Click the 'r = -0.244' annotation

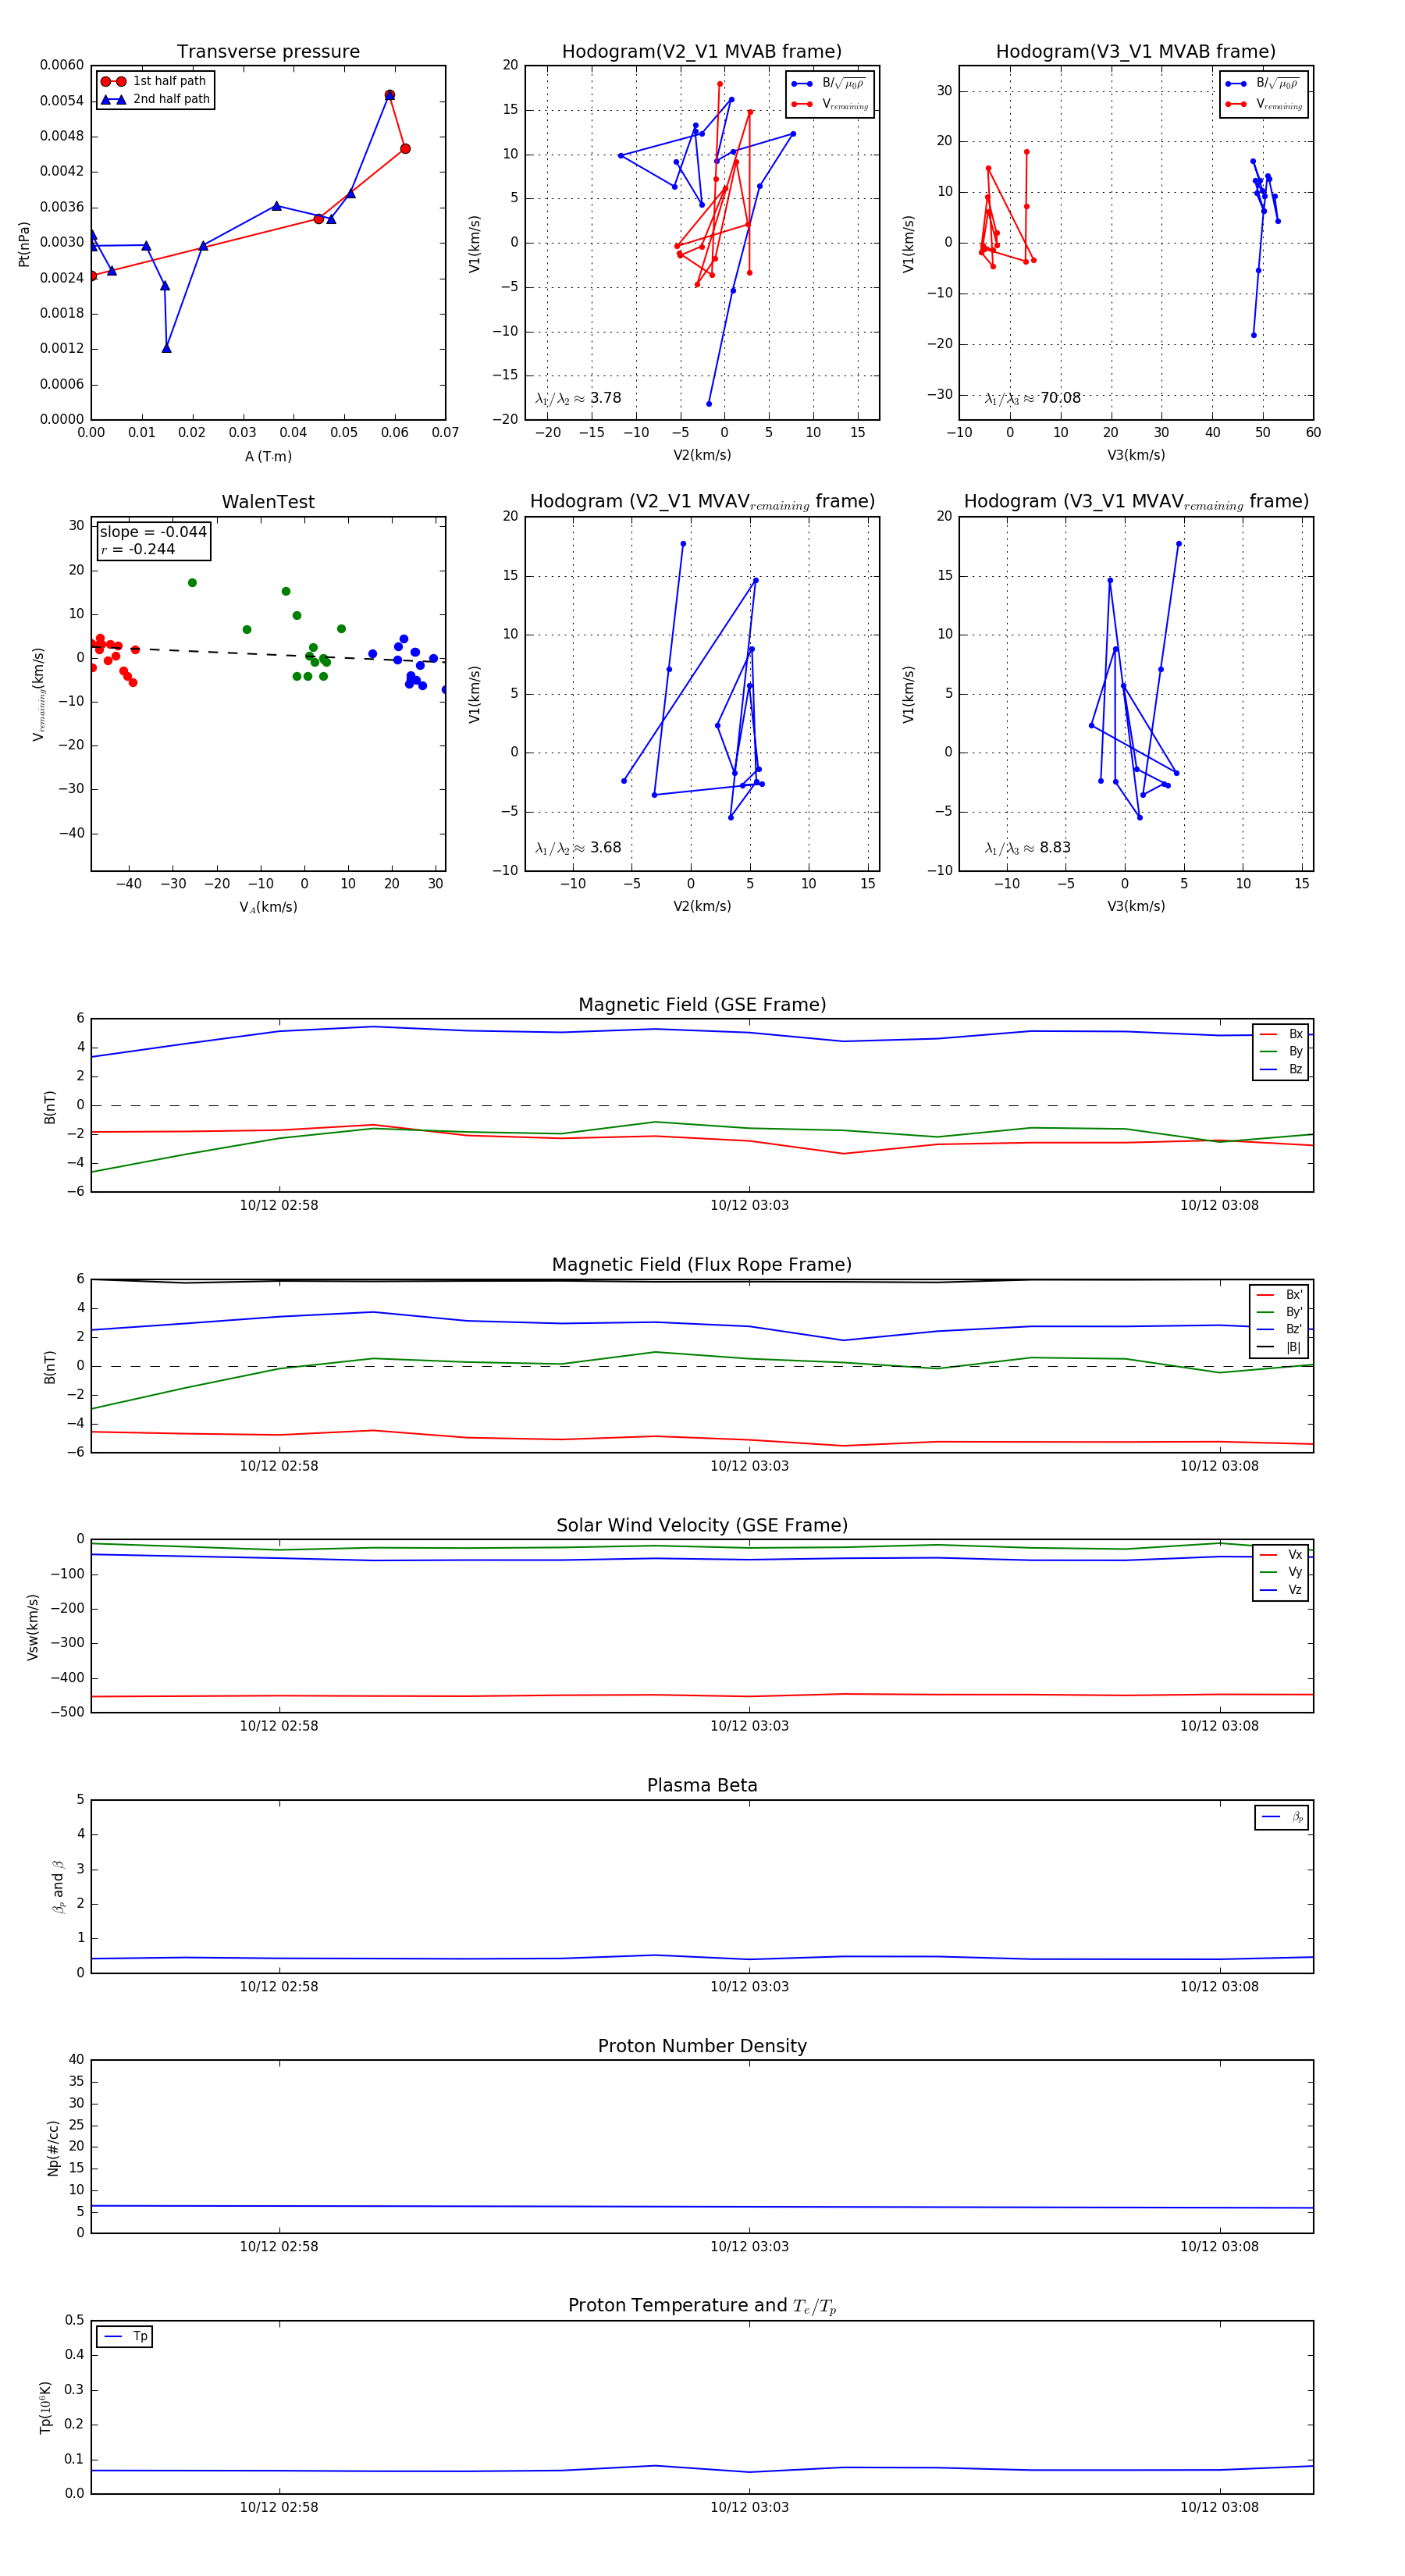point(138,549)
